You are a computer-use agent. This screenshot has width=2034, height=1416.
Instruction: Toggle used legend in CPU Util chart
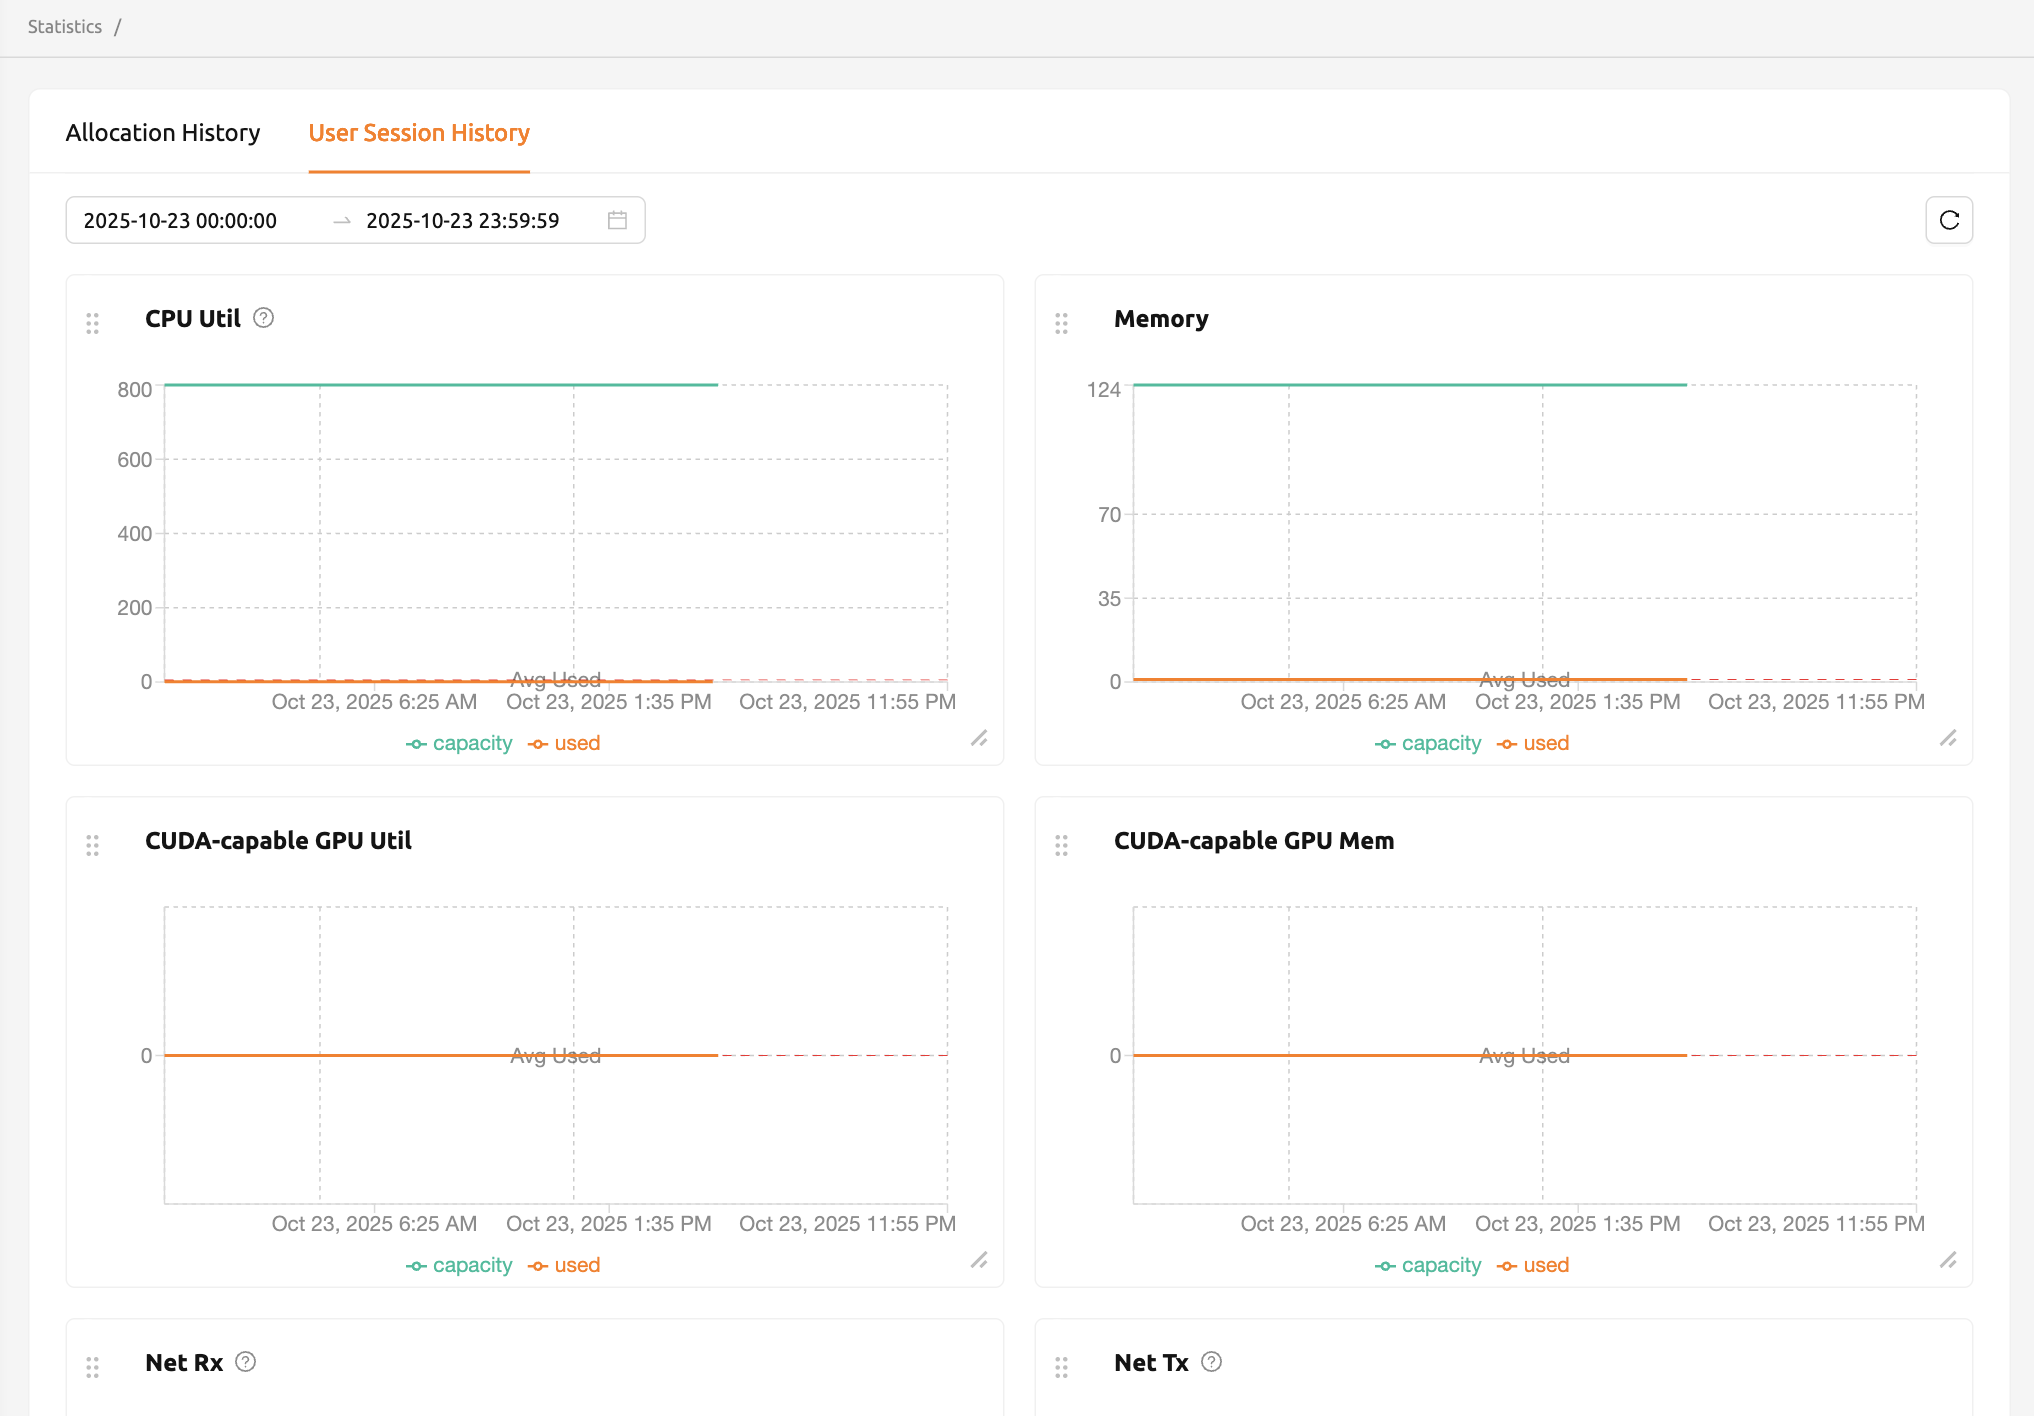564,743
